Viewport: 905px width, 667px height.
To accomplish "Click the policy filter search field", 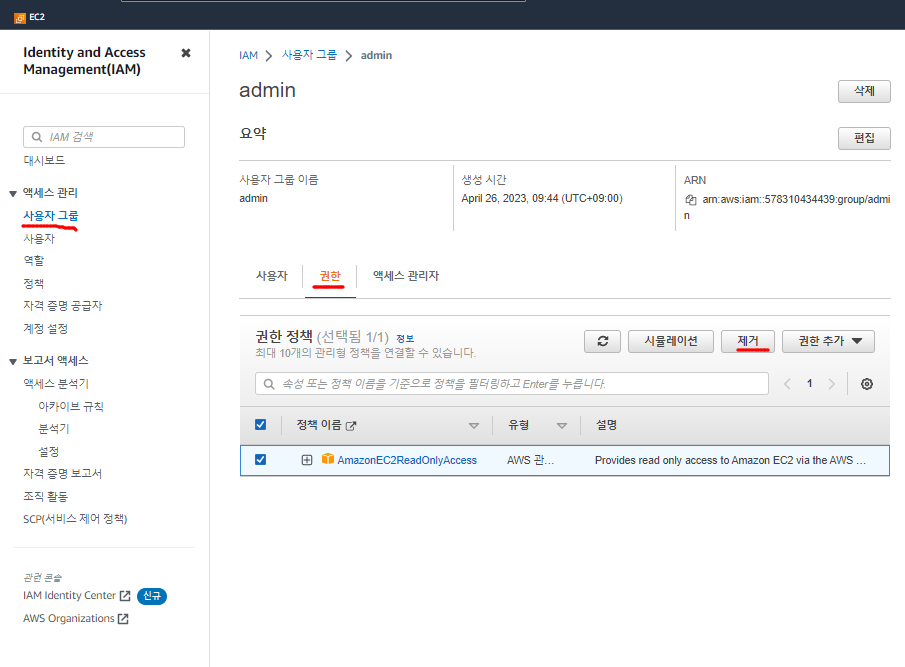I will [x=512, y=384].
